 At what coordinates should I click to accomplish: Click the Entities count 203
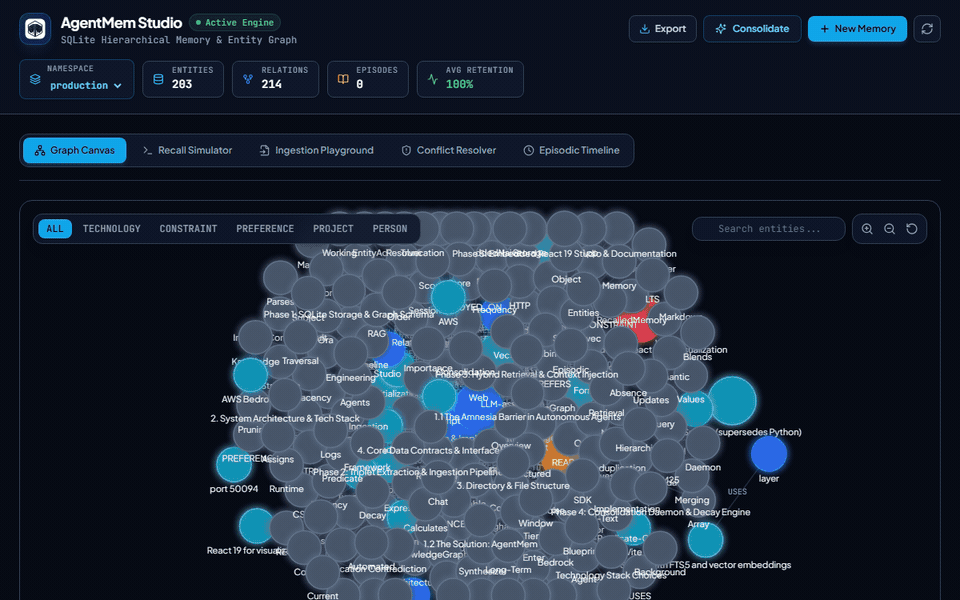[182, 84]
